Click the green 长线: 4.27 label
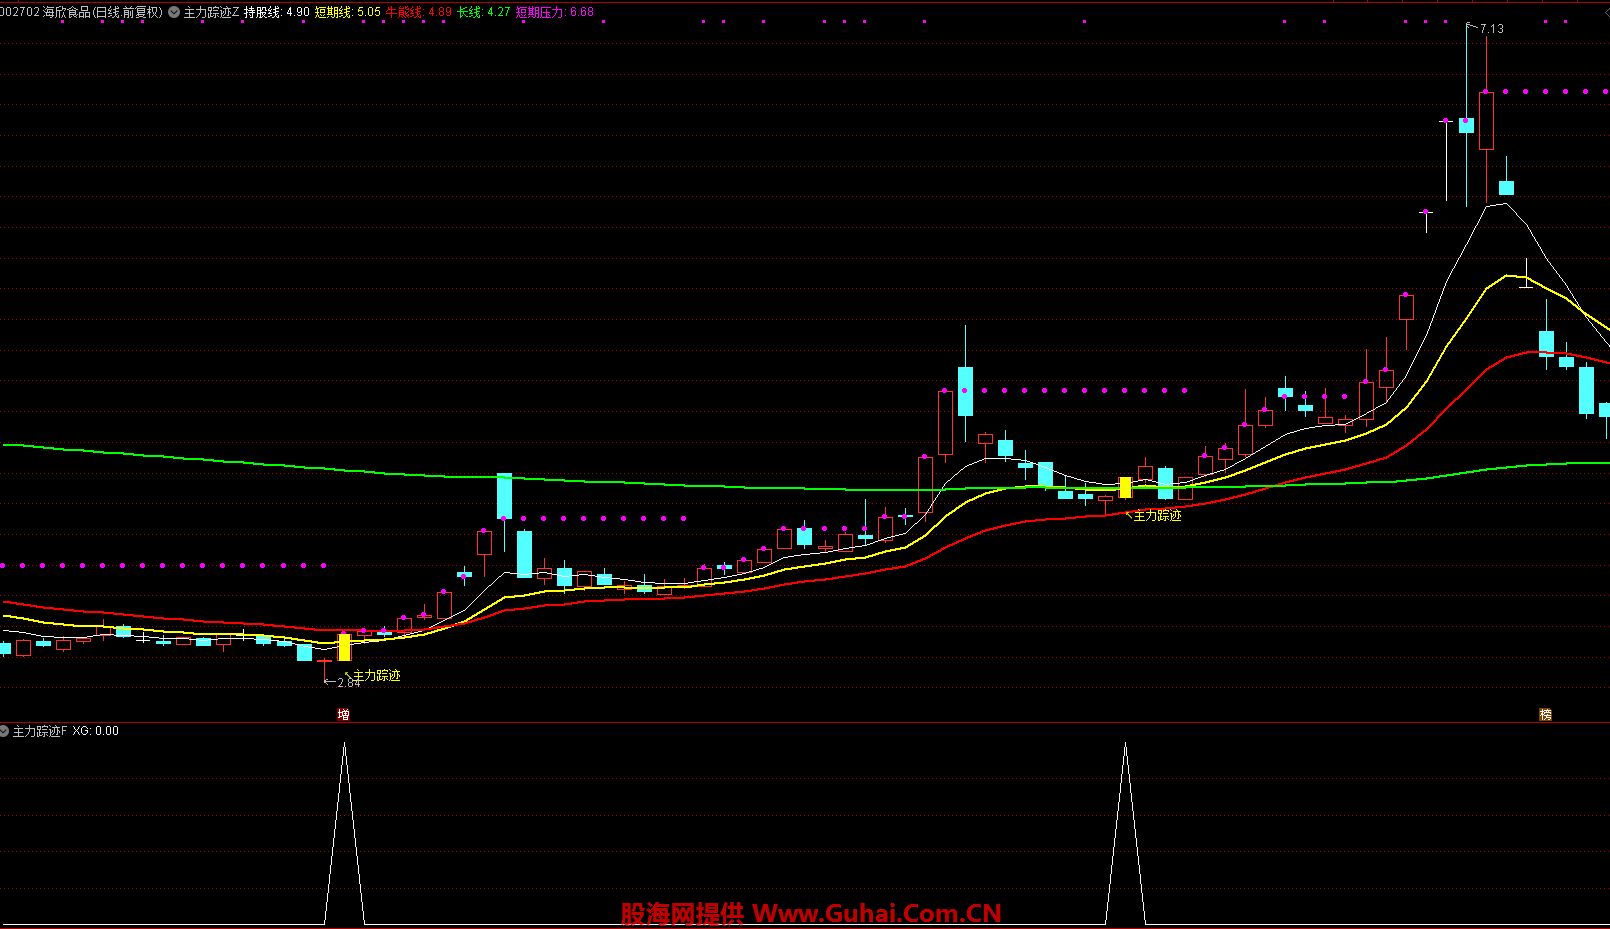 point(484,13)
